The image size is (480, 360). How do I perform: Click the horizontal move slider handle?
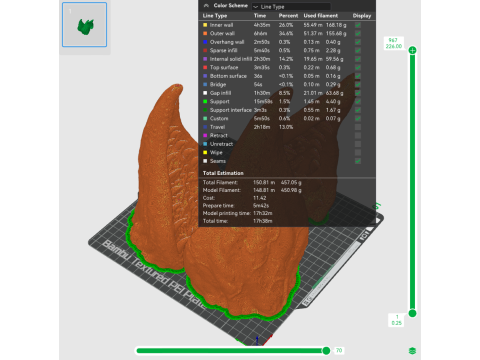tap(326, 350)
